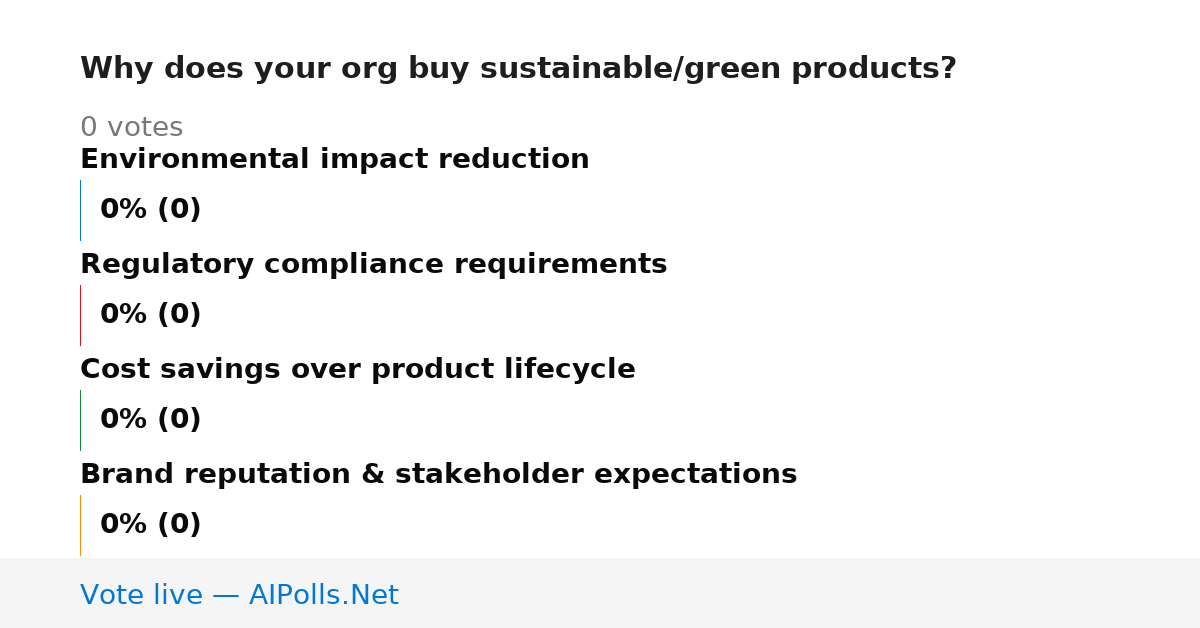Image resolution: width=1200 pixels, height=628 pixels.
Task: Select Environmental impact reduction option
Action: point(335,159)
